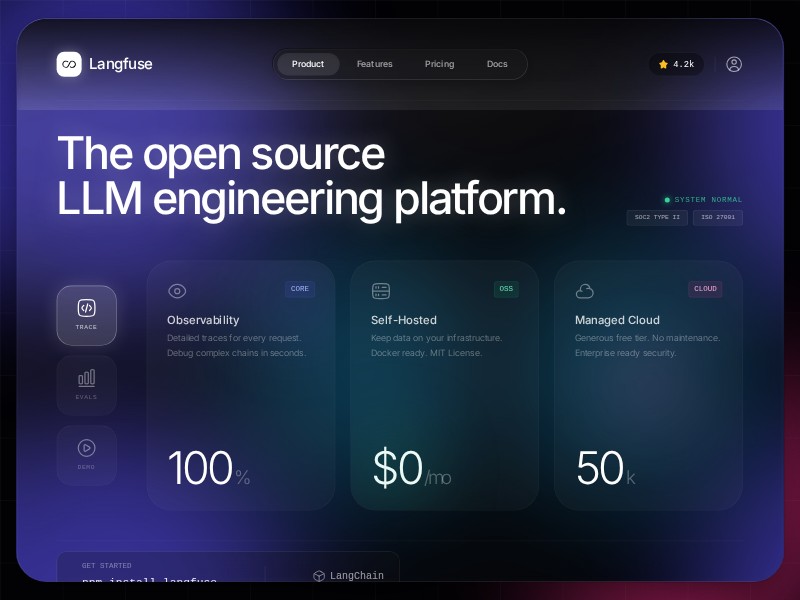The width and height of the screenshot is (800, 600).
Task: Open the Docs link in the navbar
Action: tap(497, 64)
